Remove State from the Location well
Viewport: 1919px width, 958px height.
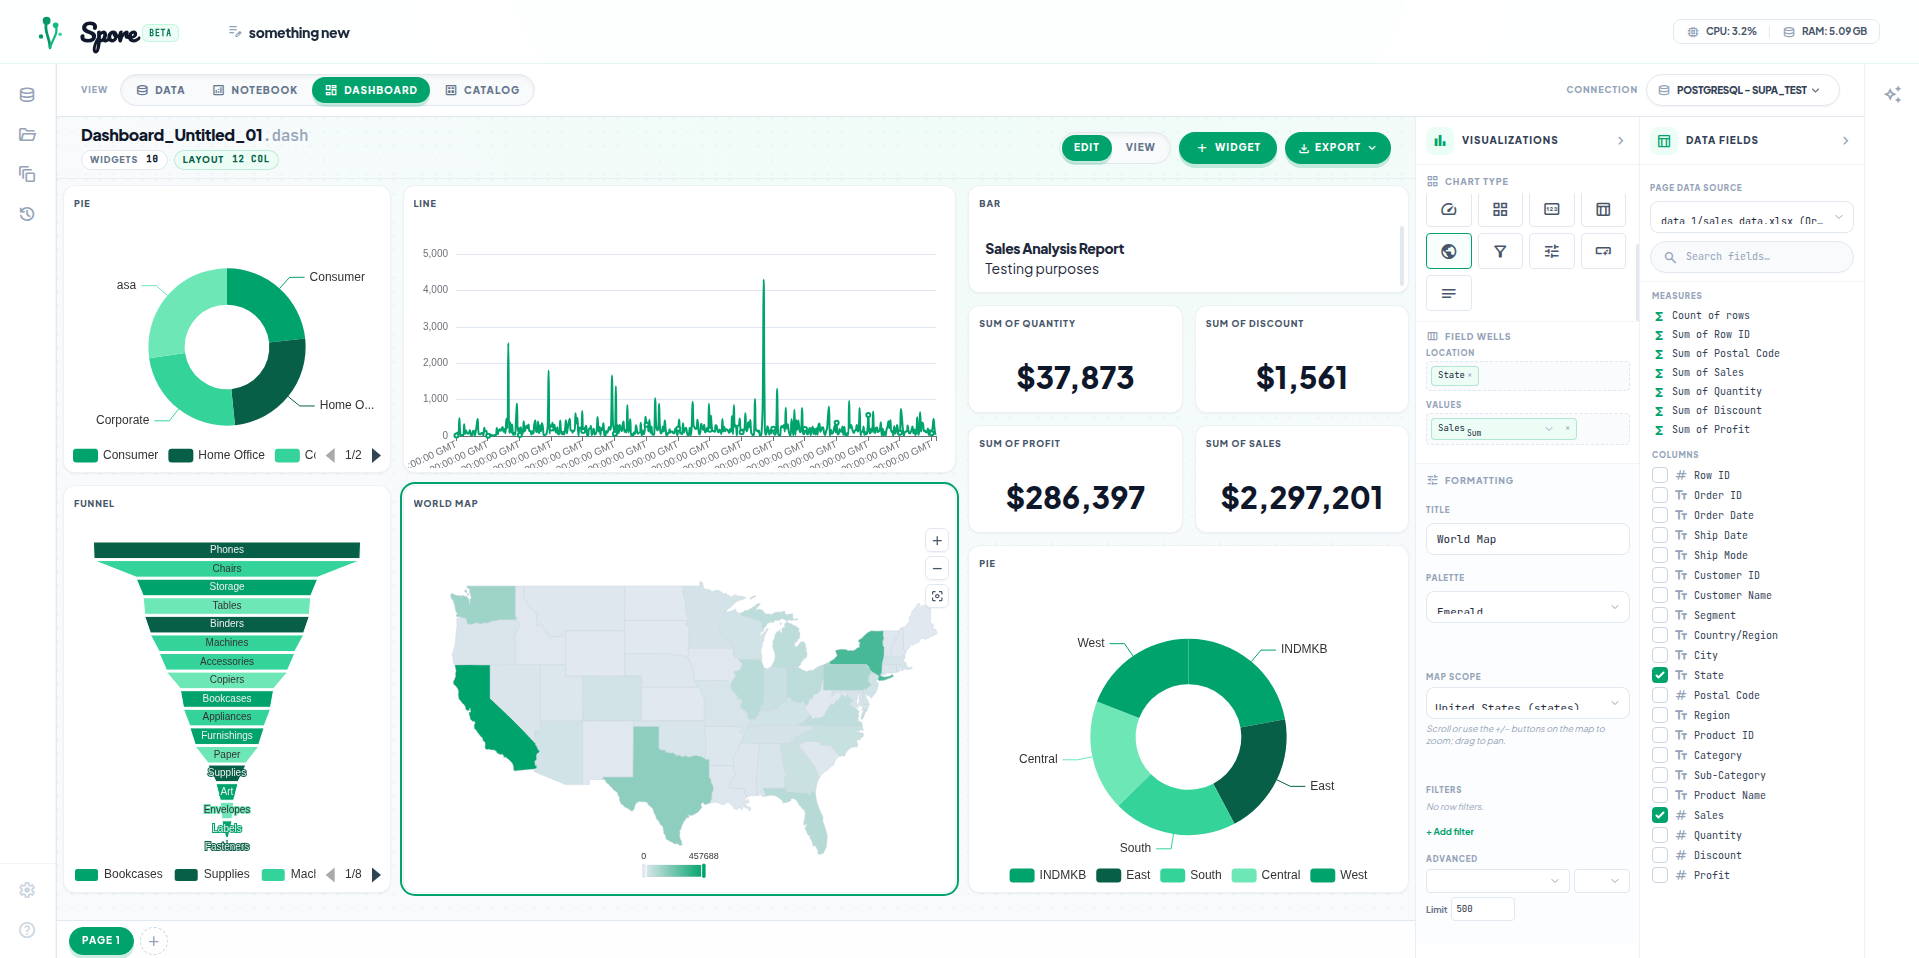tap(1470, 375)
